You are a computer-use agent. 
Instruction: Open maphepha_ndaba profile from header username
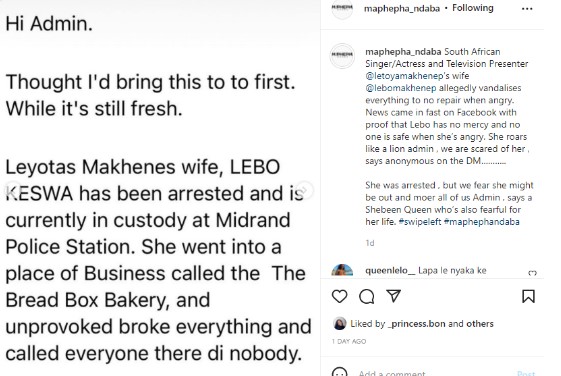point(401,9)
